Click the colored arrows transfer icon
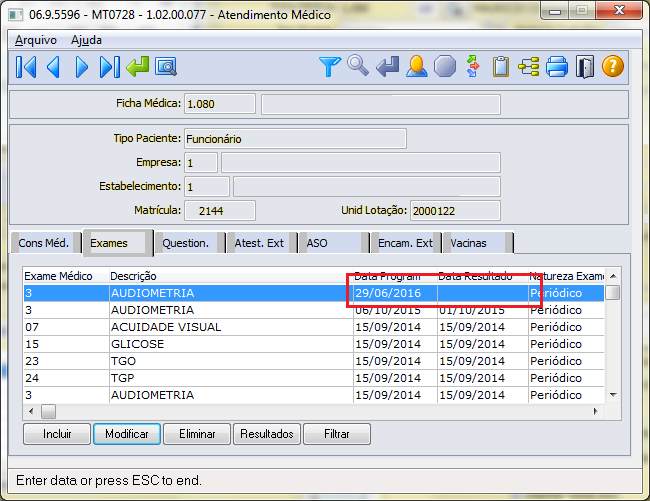The height and width of the screenshot is (501, 650). click(473, 66)
